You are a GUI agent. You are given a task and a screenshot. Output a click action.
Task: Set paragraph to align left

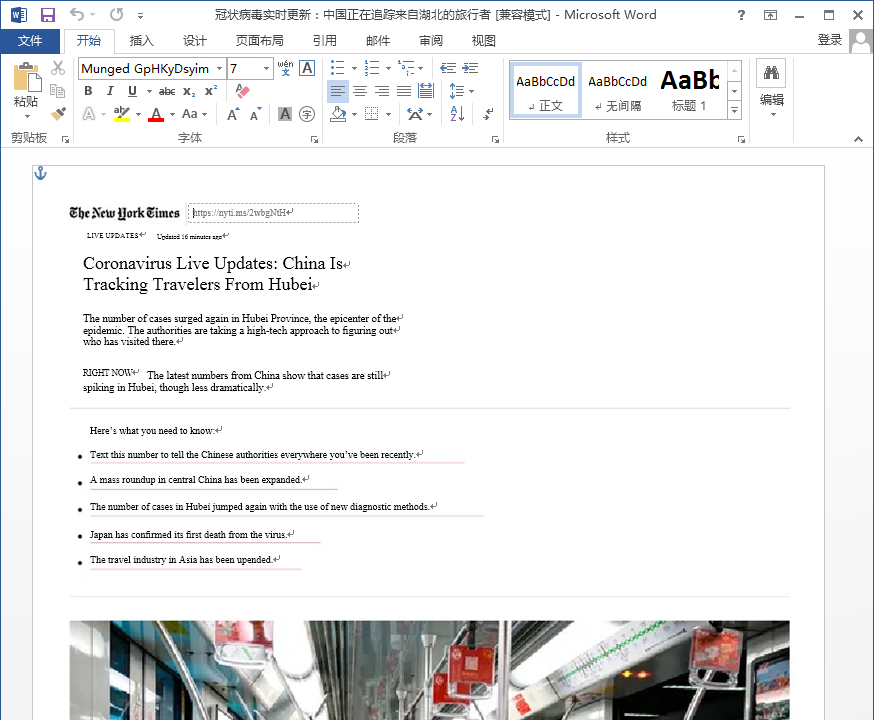coord(338,91)
